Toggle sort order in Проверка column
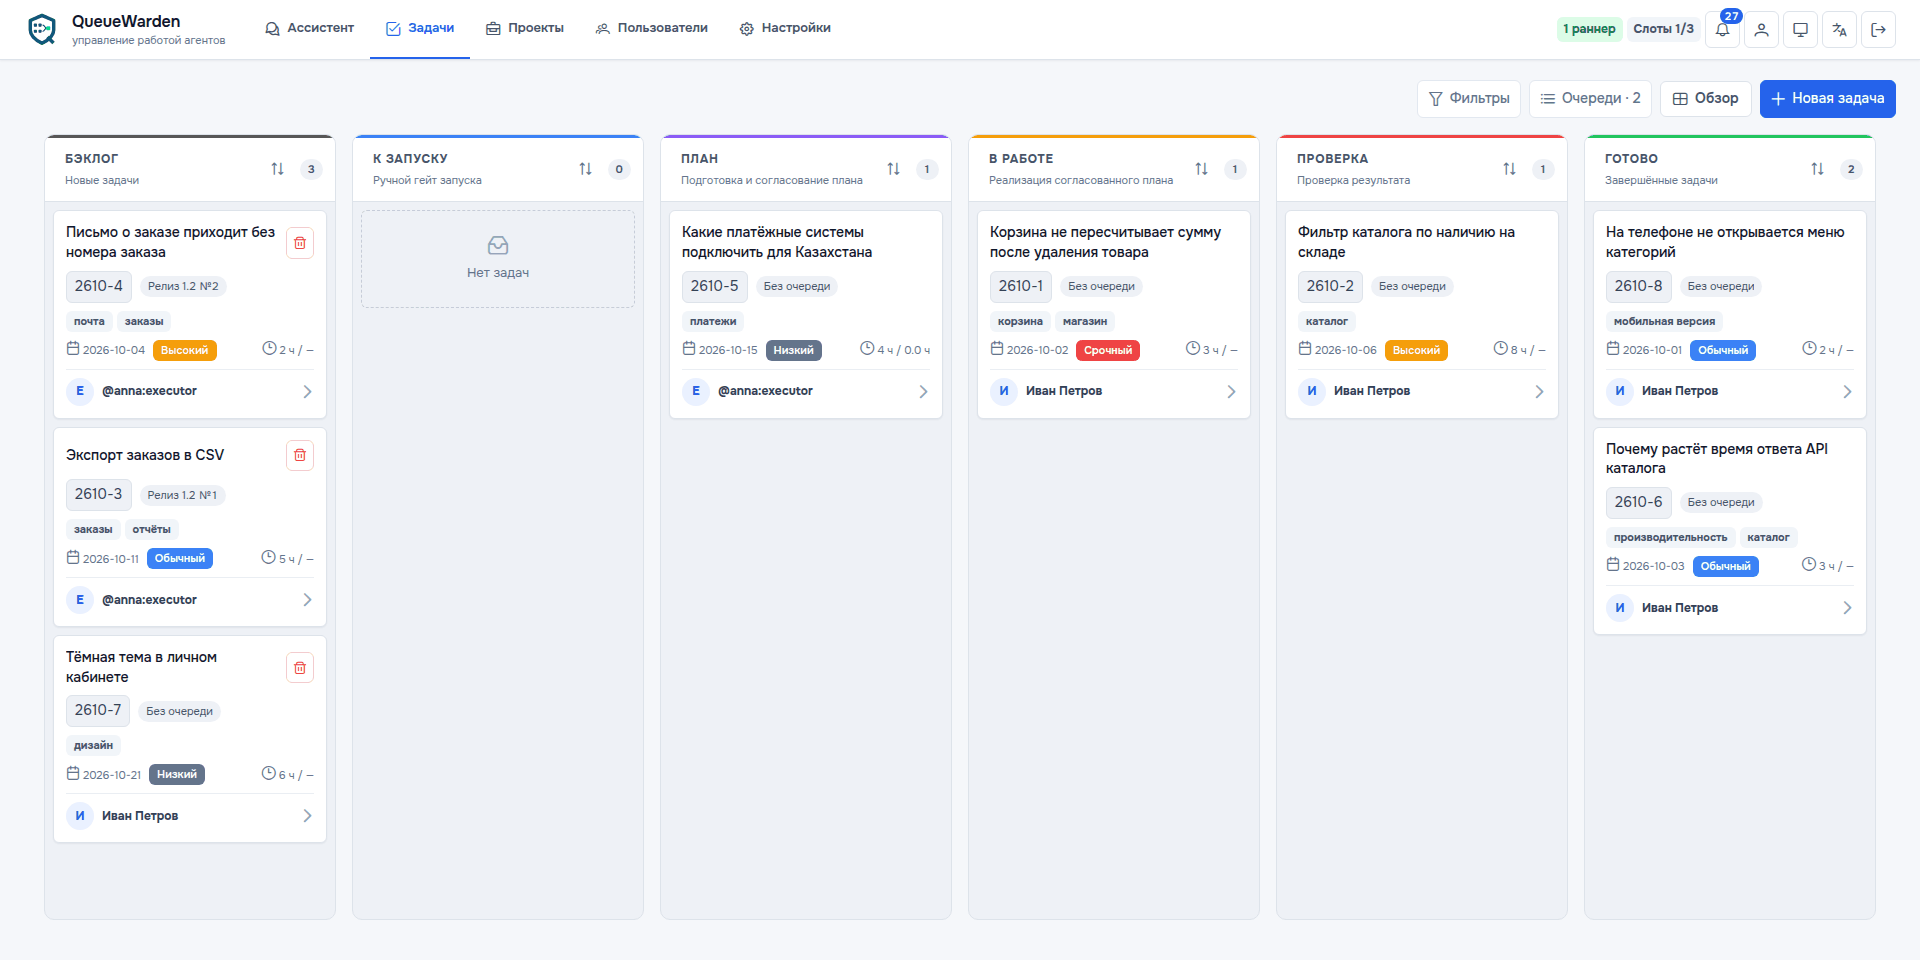The width and height of the screenshot is (1920, 960). [1509, 169]
